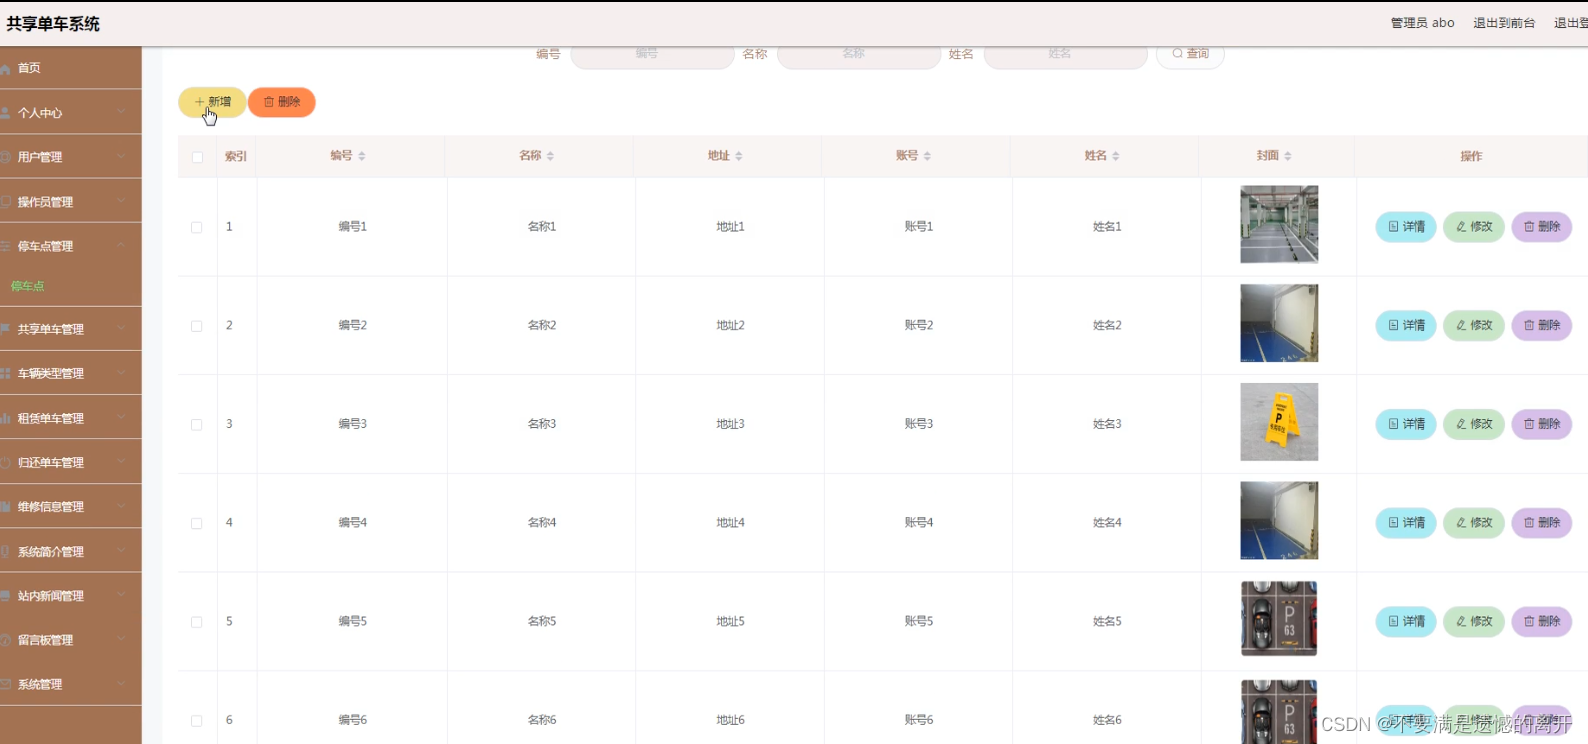
Task: Click the 共享单车系统 title
Action: pyautogui.click(x=53, y=24)
